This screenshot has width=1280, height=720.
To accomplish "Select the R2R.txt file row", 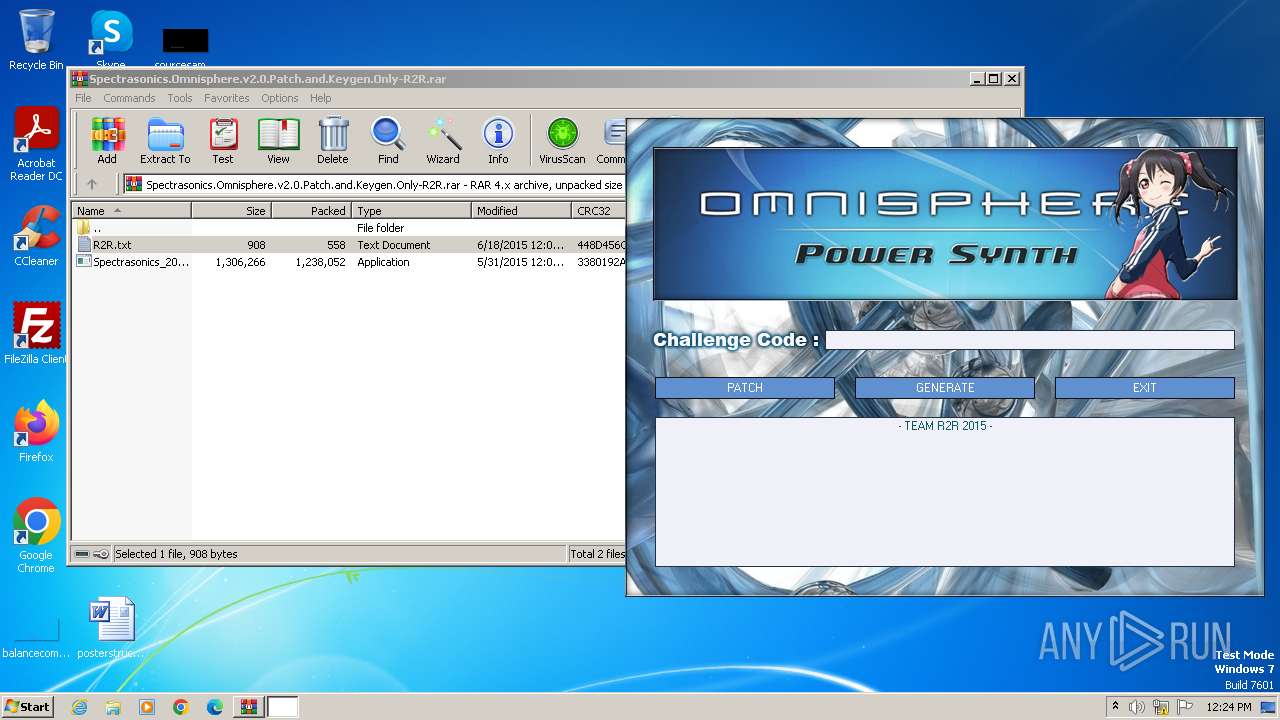I will (349, 245).
